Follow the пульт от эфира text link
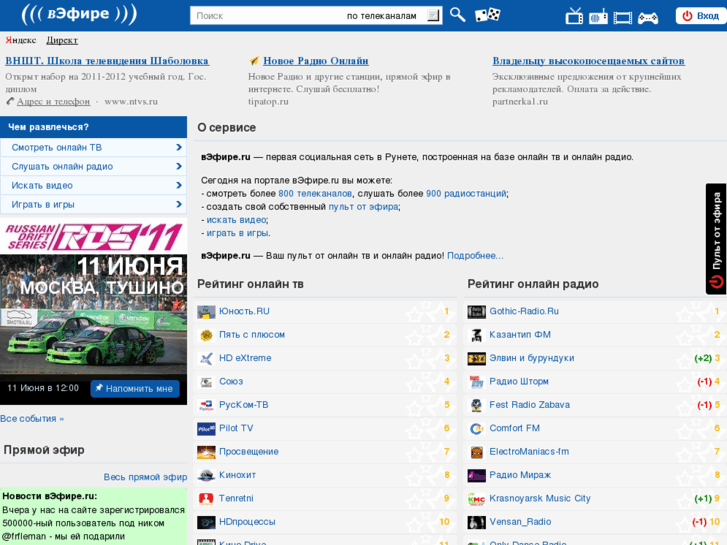Screen dimensions: 727x545 pos(363,207)
